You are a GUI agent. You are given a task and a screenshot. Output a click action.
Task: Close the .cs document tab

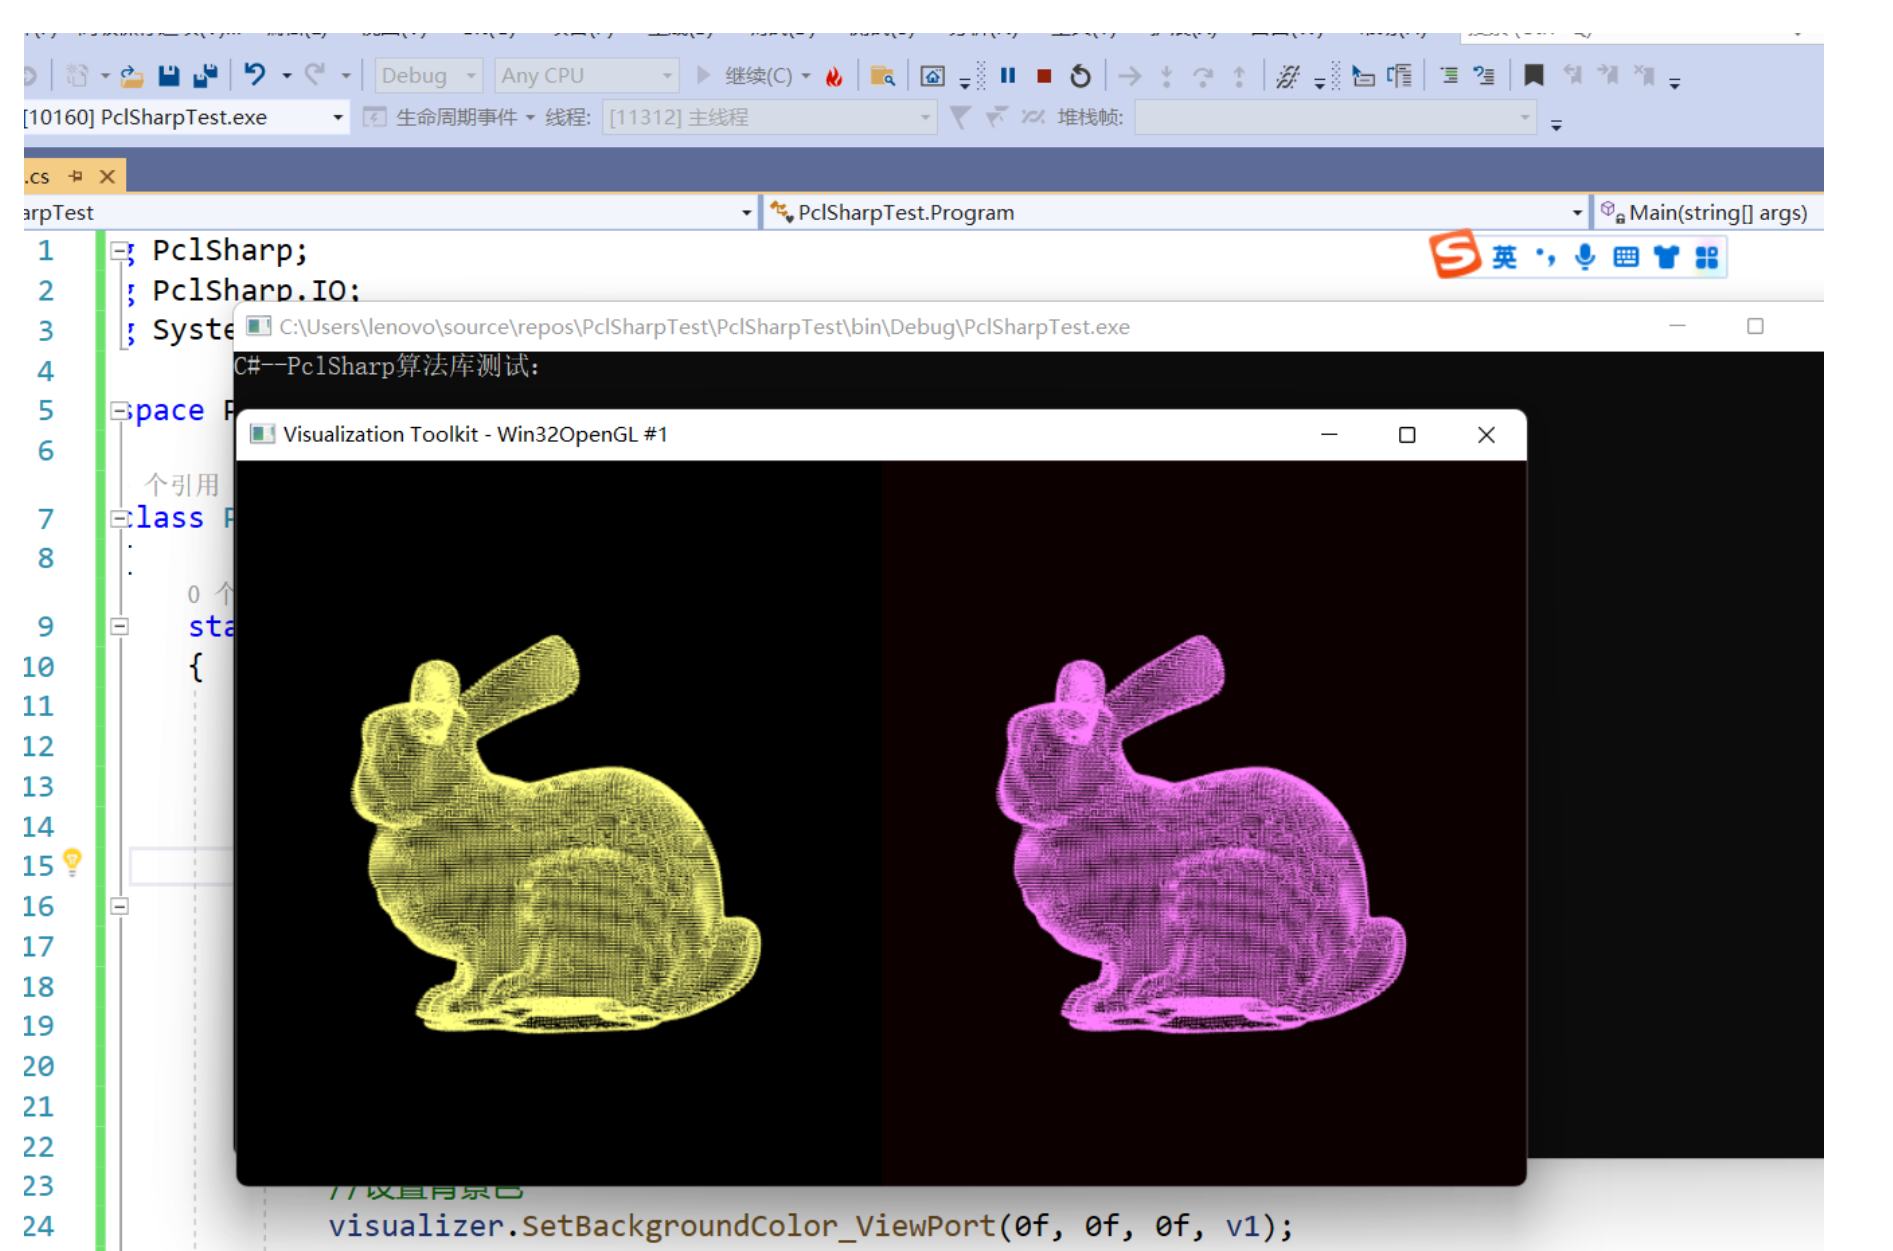[107, 176]
